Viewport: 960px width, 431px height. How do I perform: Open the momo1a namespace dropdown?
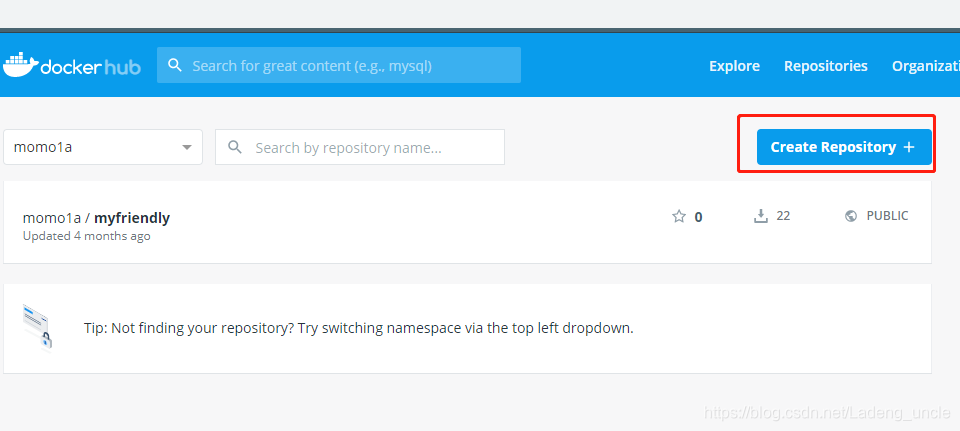103,147
